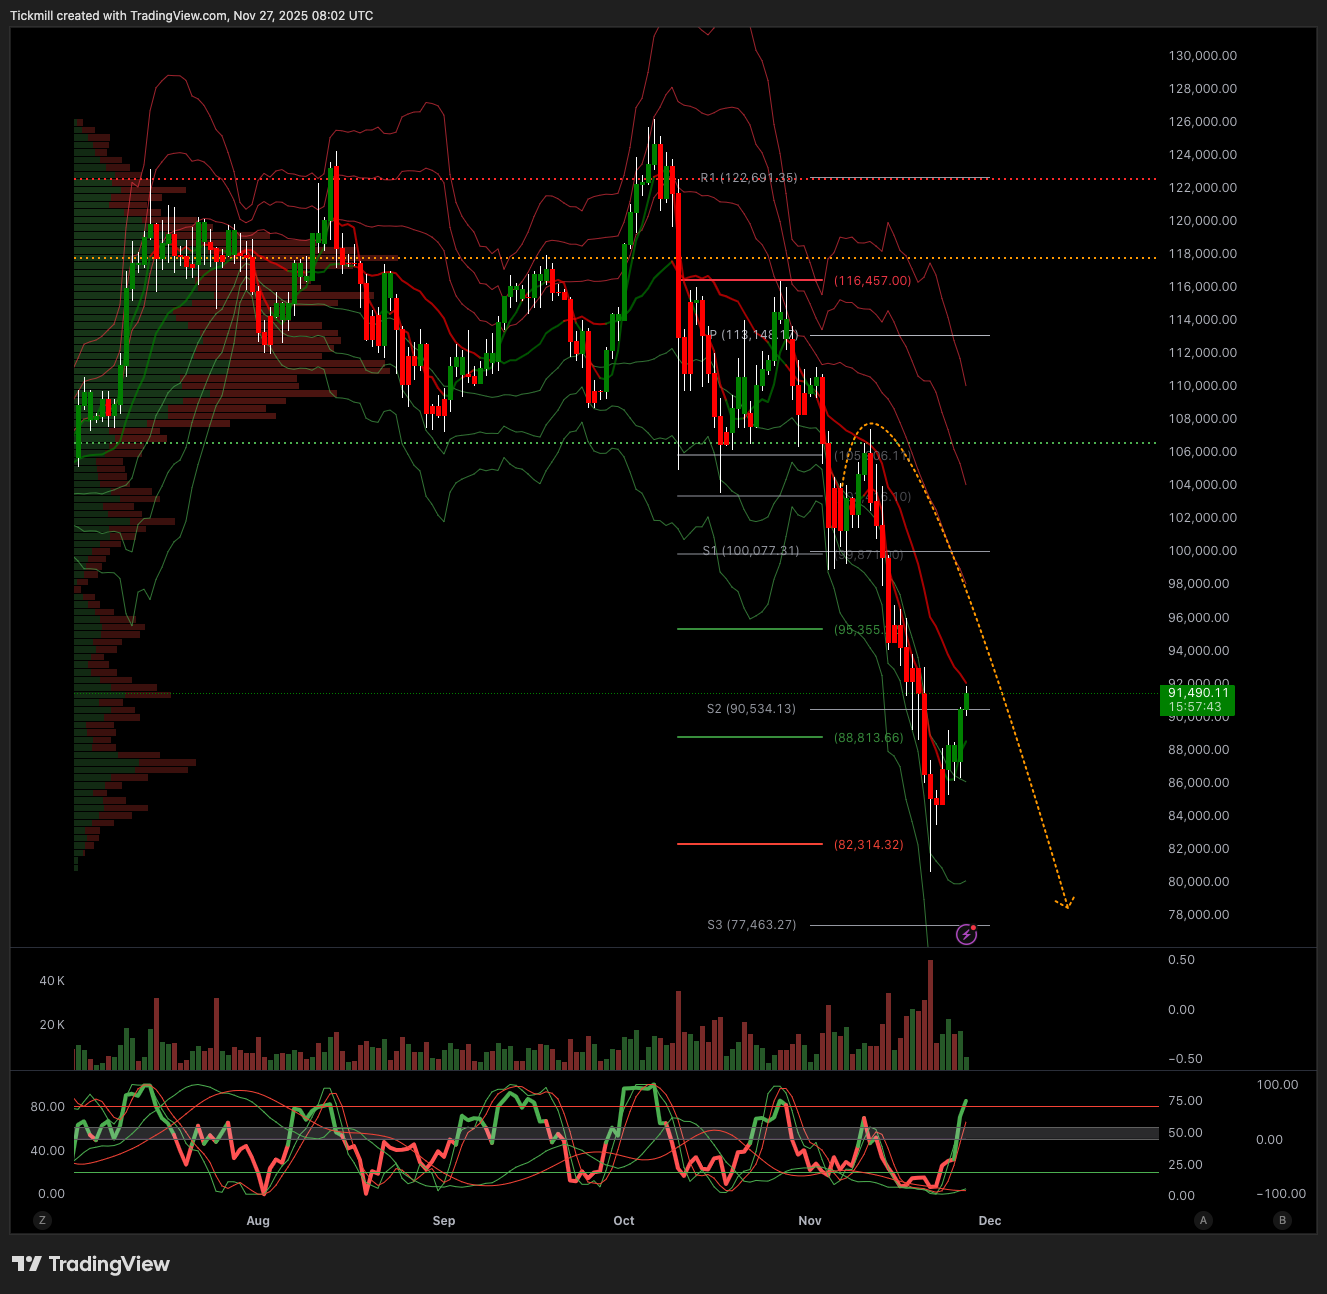This screenshot has height=1294, width=1327.
Task: Toggle the B scale mode button
Action: [x=1282, y=1220]
